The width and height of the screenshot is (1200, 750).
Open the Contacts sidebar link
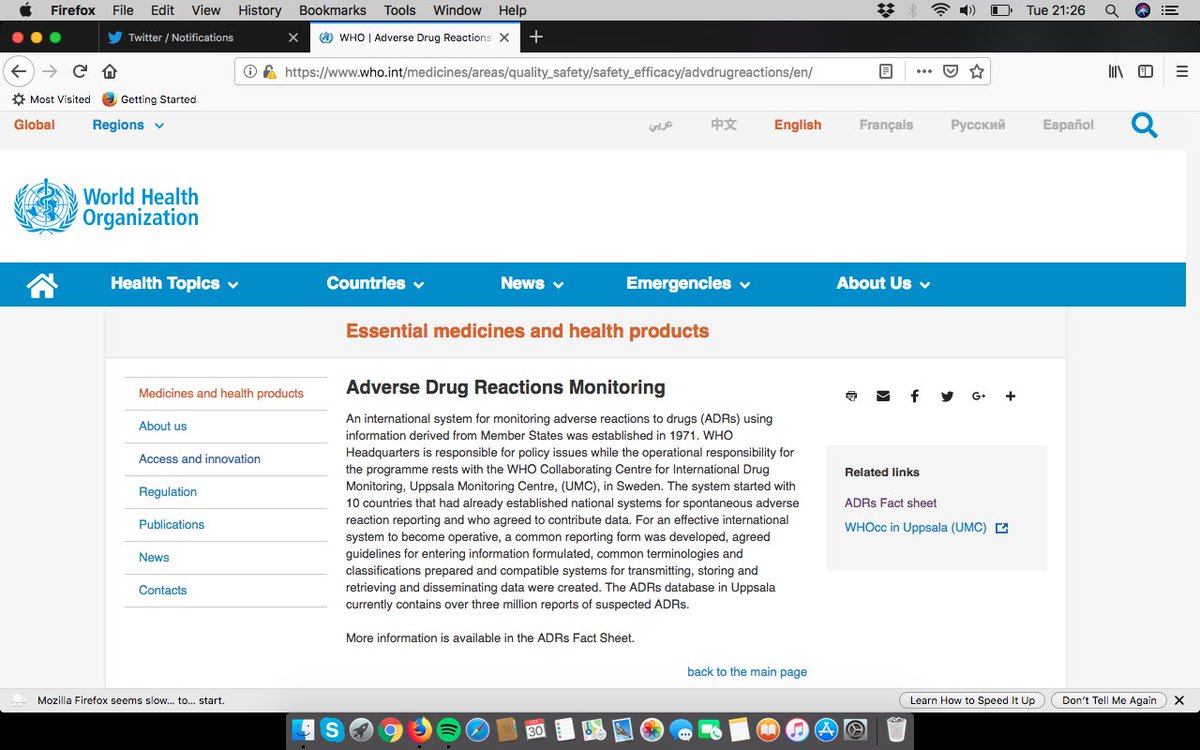point(163,590)
